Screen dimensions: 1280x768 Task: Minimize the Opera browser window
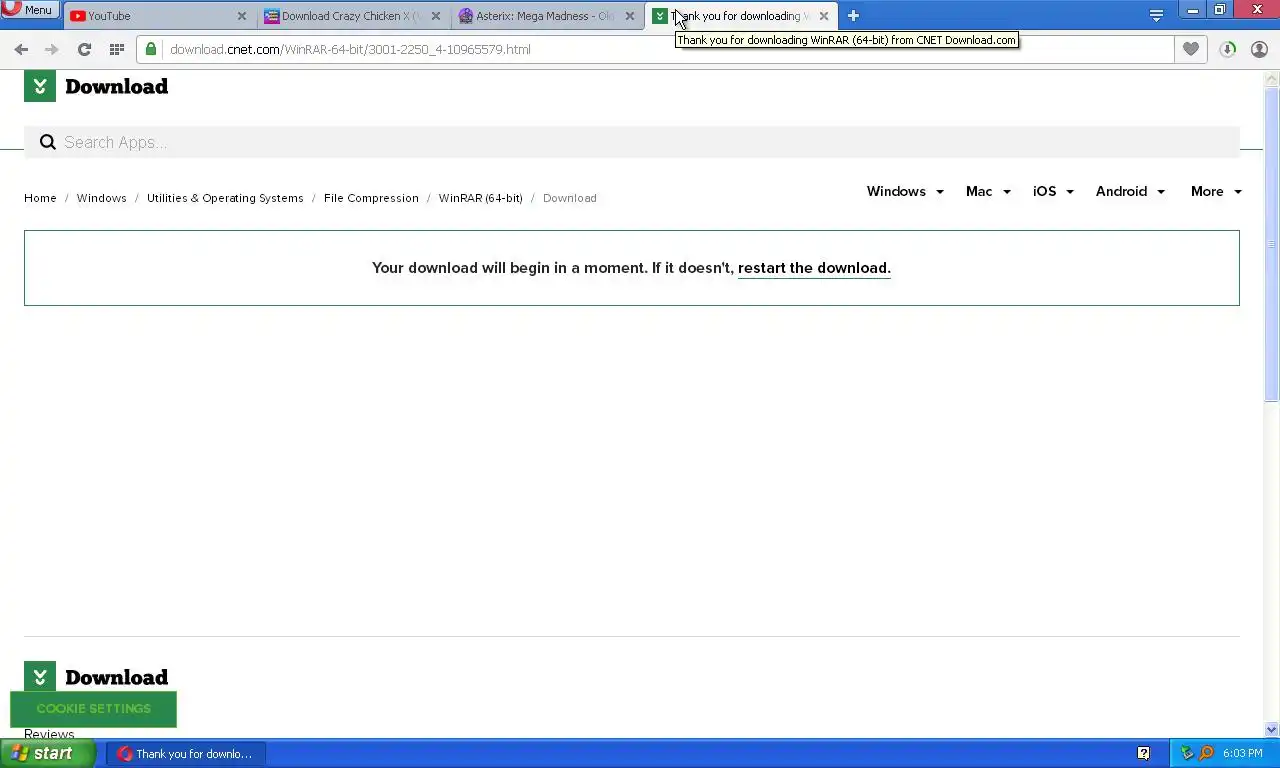coord(1192,10)
